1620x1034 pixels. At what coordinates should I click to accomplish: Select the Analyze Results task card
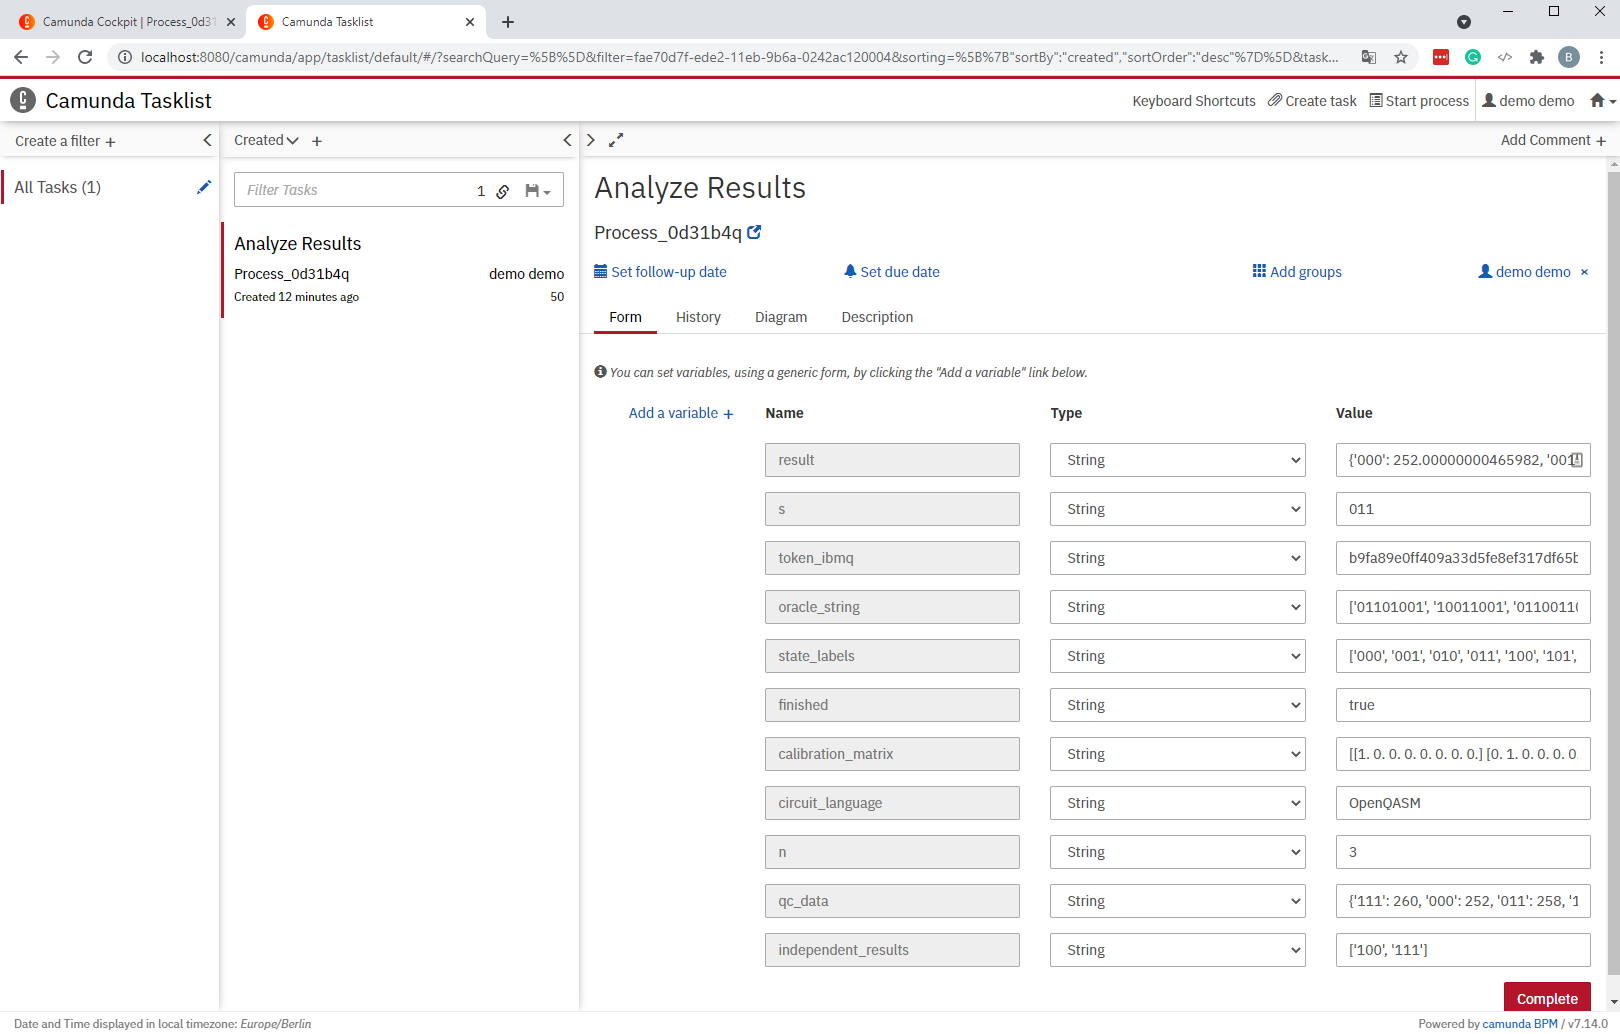coord(399,270)
